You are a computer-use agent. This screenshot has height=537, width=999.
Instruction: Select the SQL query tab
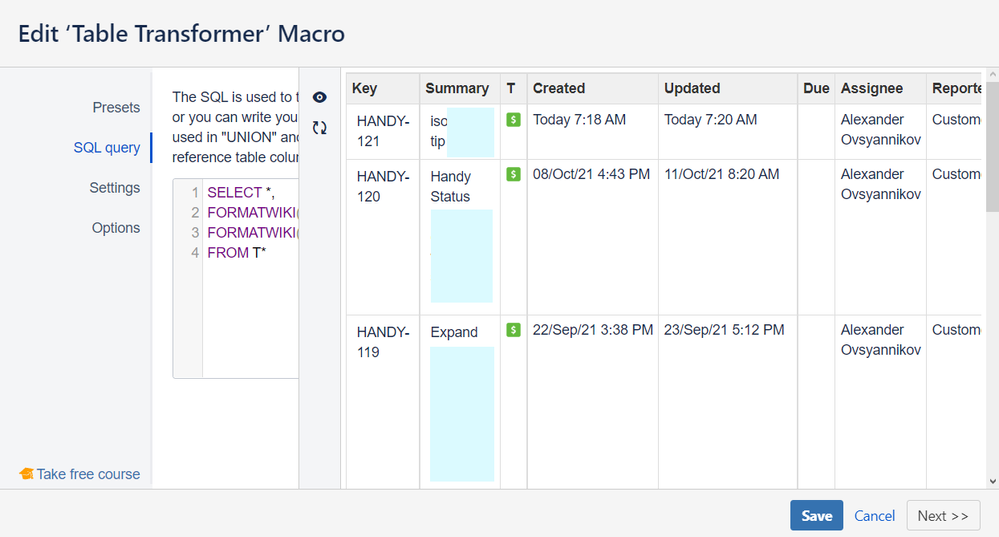point(107,147)
